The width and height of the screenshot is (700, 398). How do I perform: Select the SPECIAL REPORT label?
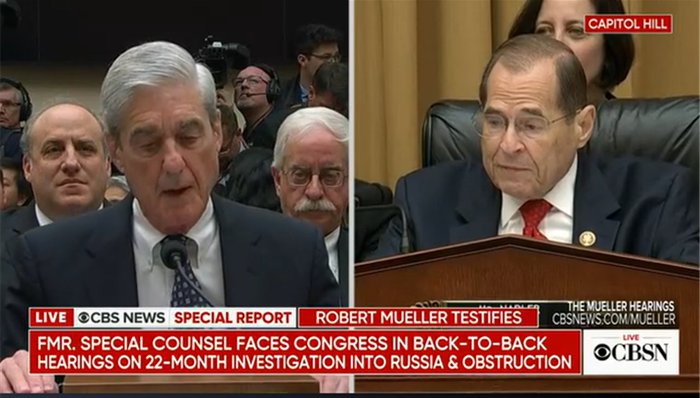233,318
